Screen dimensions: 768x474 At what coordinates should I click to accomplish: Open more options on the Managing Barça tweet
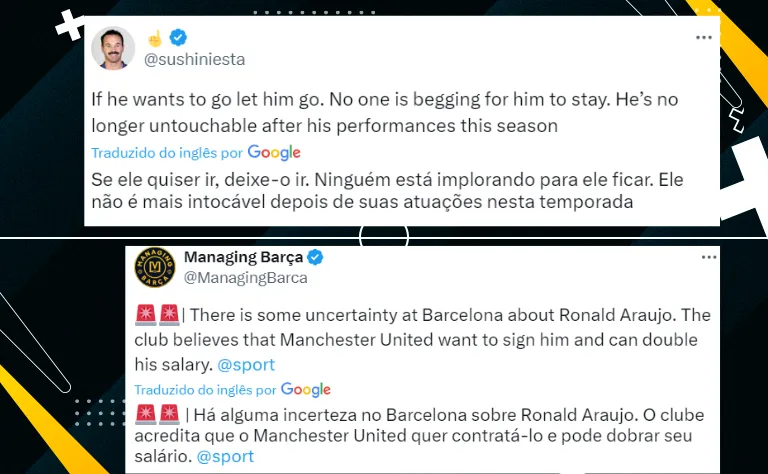pos(709,257)
